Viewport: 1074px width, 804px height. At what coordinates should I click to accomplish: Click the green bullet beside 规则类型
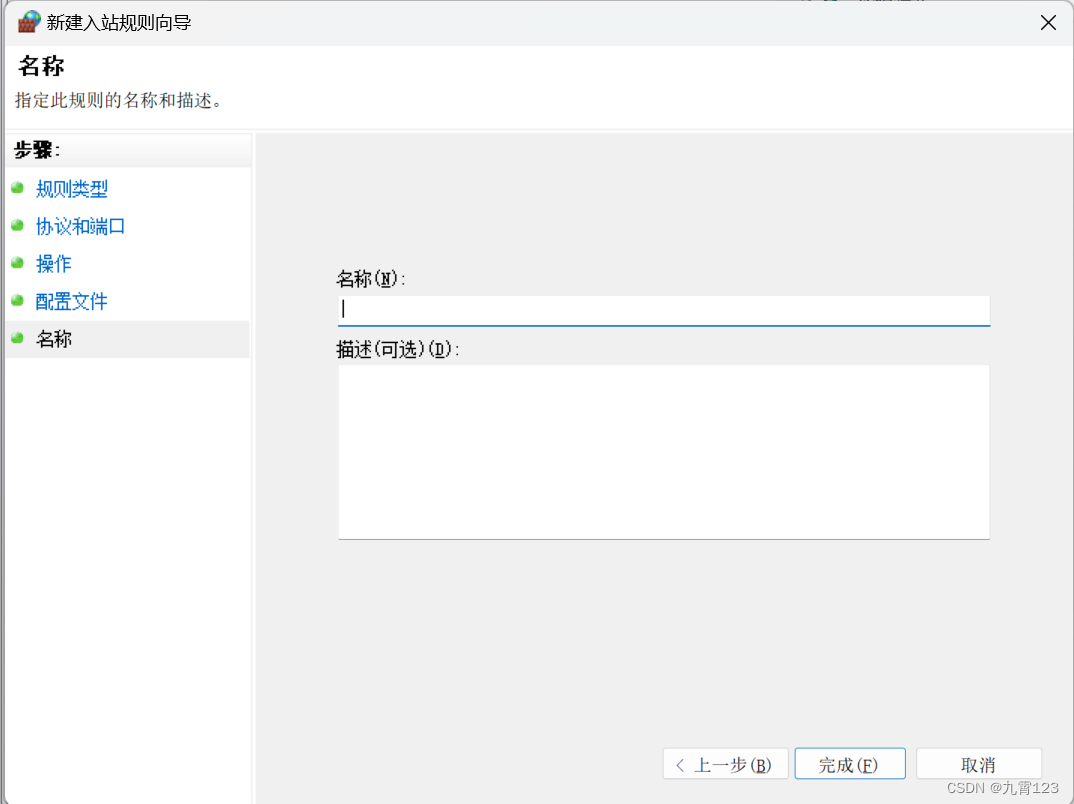tap(18, 188)
